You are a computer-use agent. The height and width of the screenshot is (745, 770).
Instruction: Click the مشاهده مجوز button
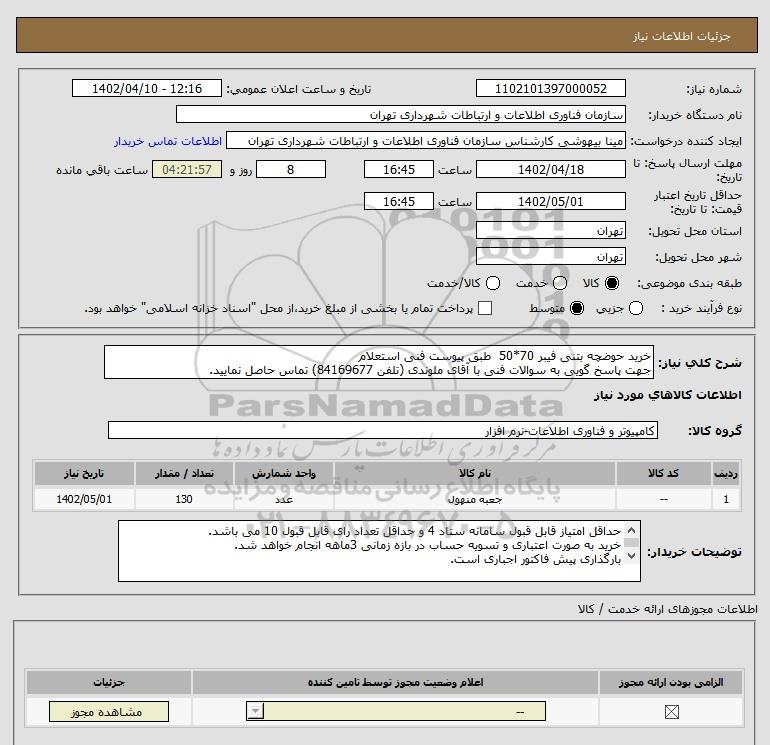(x=109, y=712)
